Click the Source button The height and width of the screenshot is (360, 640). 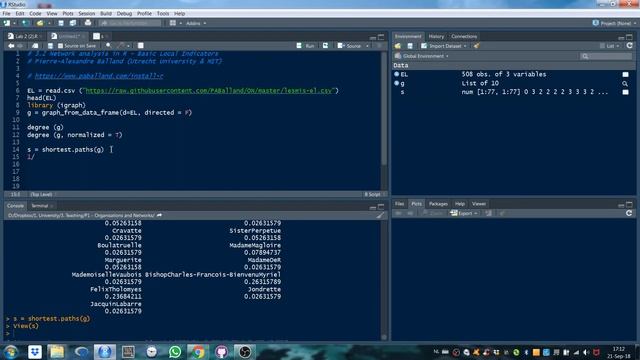350,46
